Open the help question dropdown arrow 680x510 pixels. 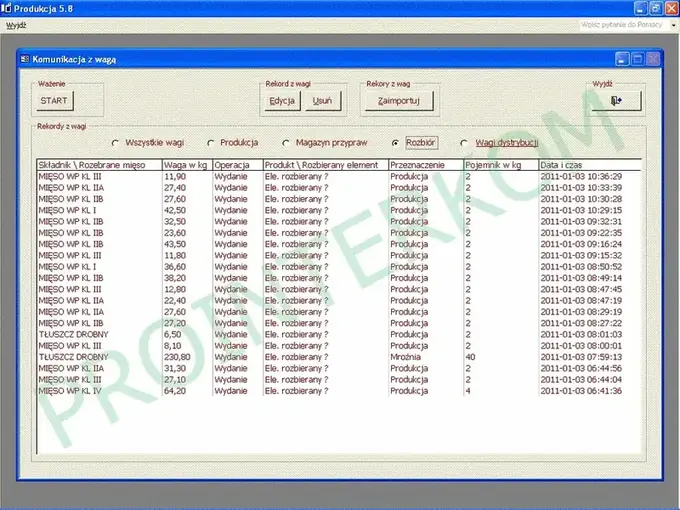pyautogui.click(x=673, y=25)
